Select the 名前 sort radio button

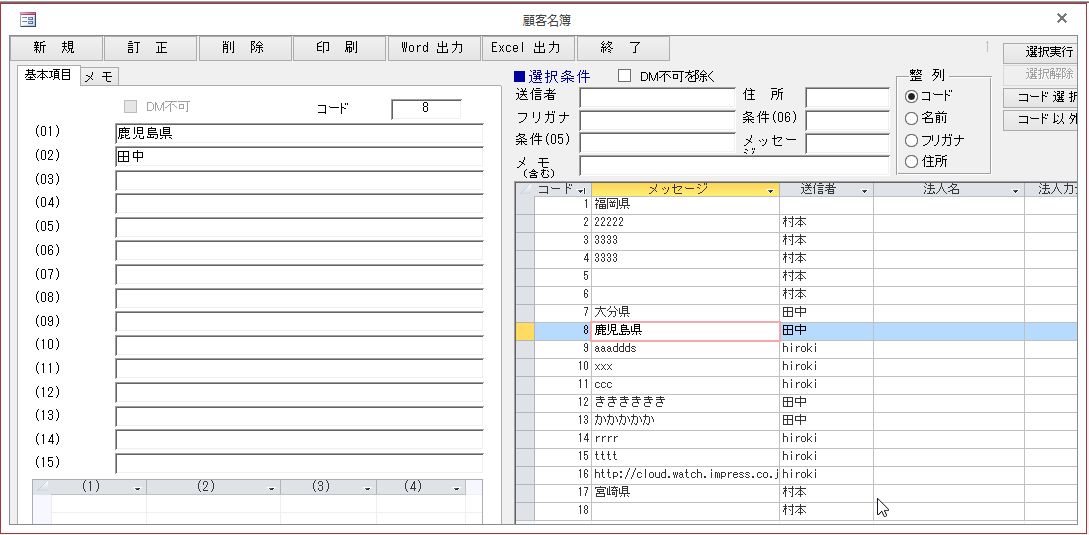coord(911,118)
